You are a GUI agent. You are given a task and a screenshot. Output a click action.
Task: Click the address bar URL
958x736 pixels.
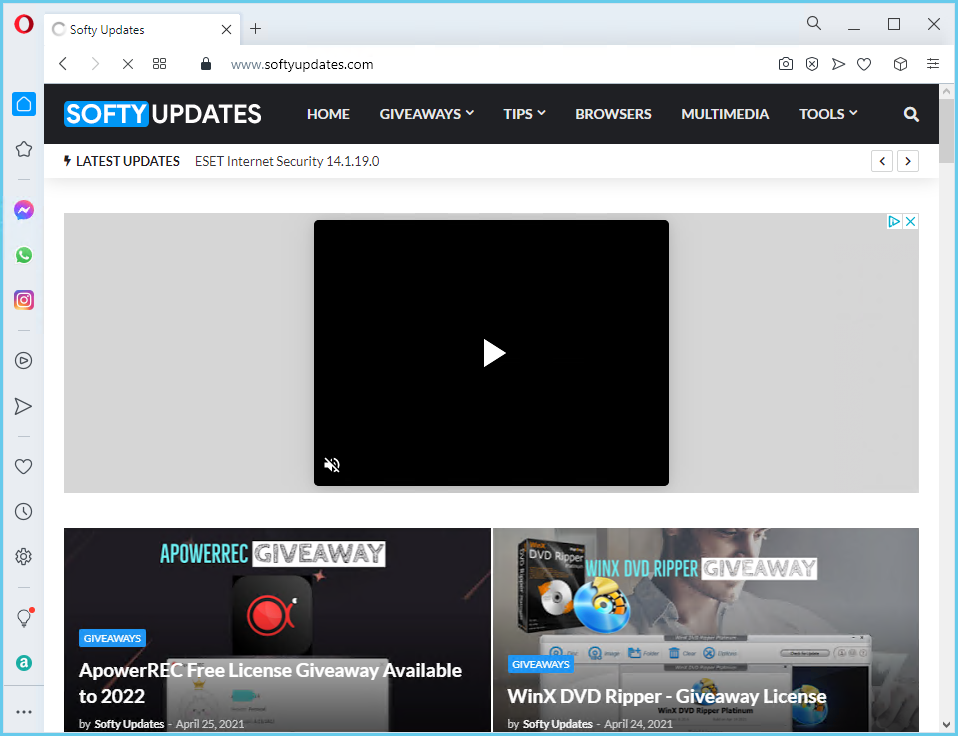coord(302,64)
